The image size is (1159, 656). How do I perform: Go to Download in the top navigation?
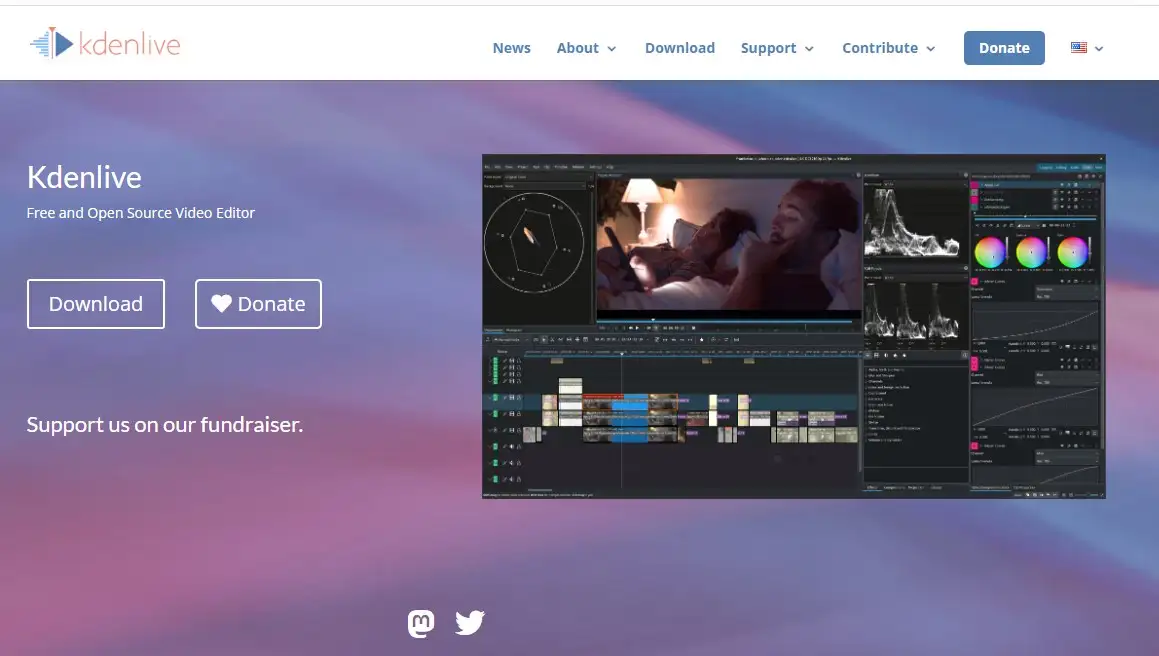coord(679,48)
